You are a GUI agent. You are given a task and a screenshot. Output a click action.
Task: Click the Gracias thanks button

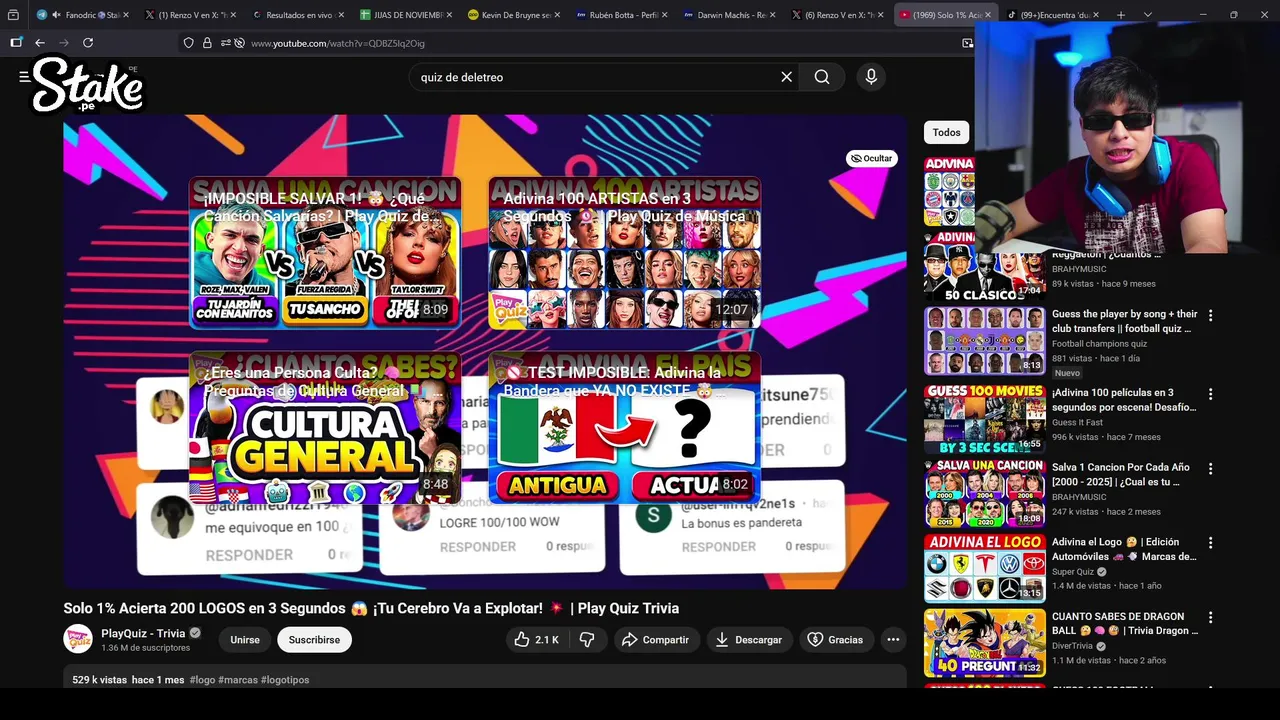coord(835,640)
